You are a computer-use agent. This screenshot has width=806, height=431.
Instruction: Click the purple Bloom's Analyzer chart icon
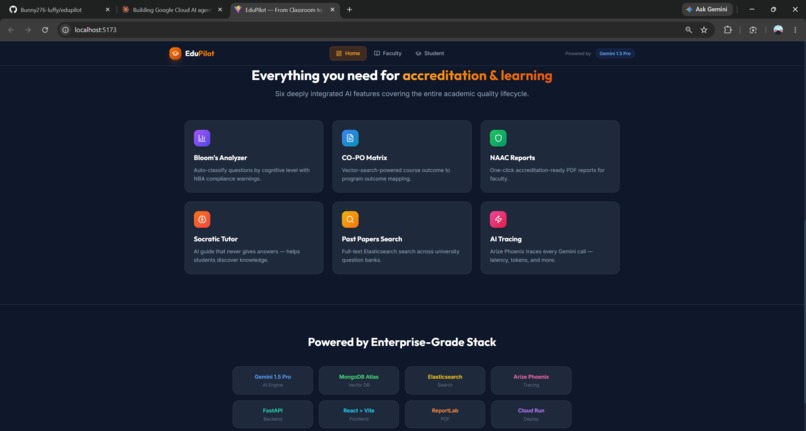tap(202, 138)
